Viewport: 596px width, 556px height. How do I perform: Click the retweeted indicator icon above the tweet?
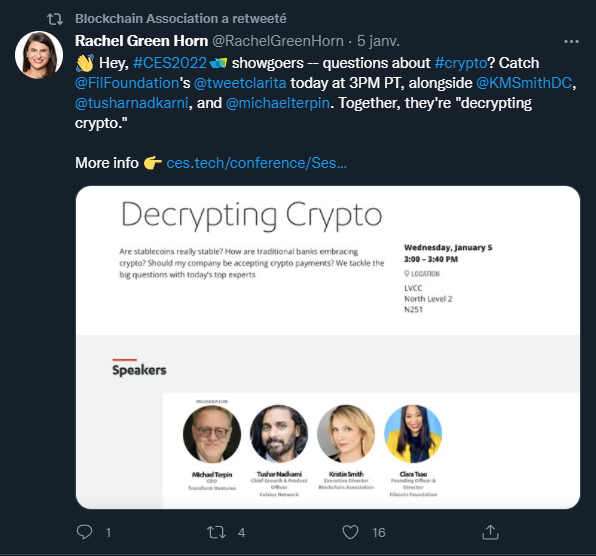[x=55, y=19]
